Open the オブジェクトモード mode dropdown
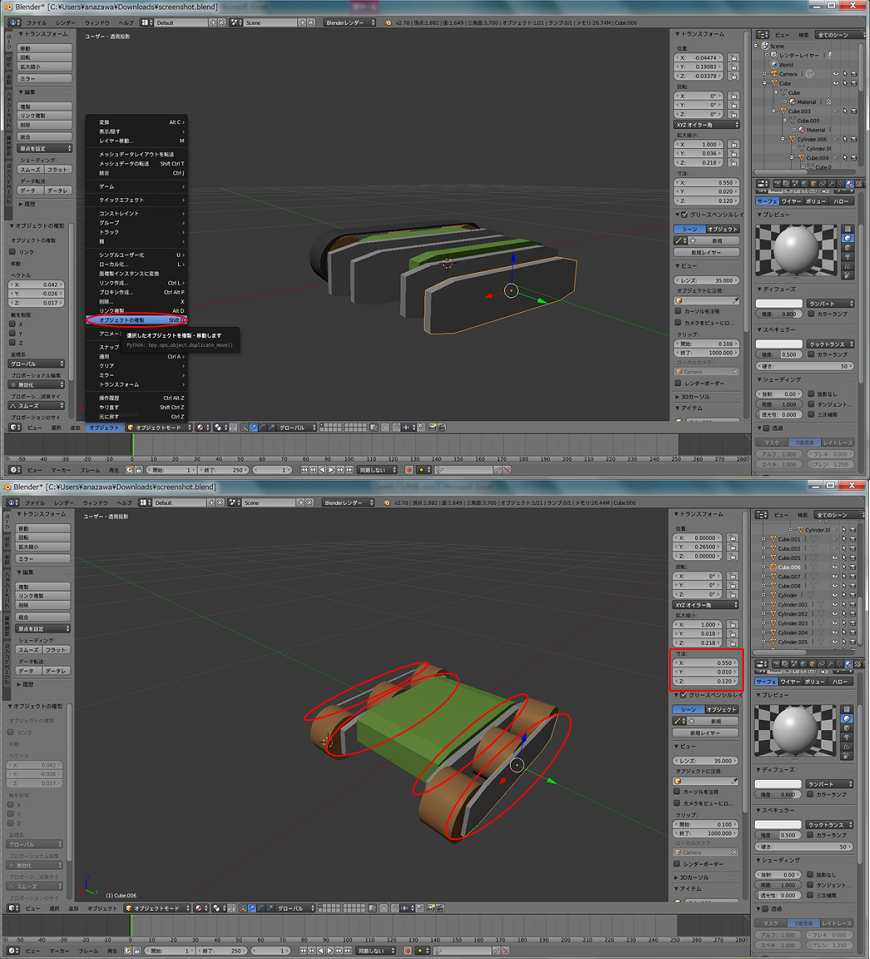The image size is (870, 959). 160,427
